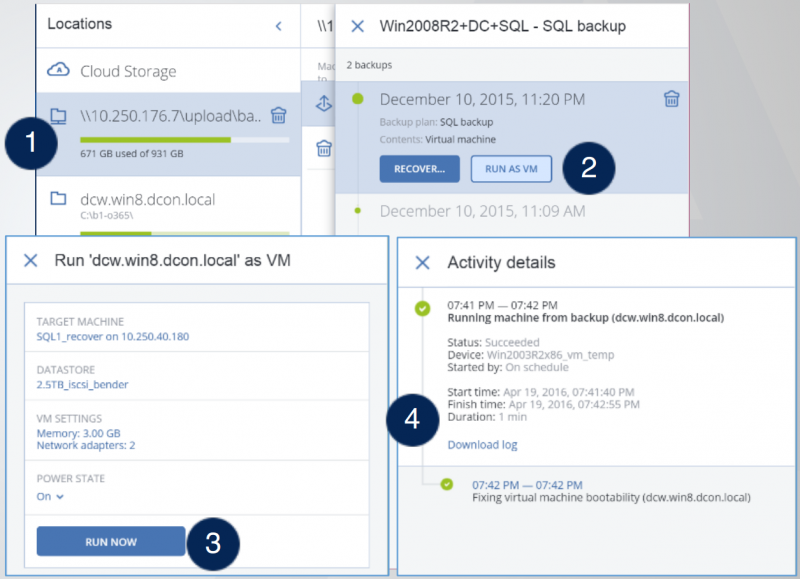The width and height of the screenshot is (800, 579).
Task: Click the C:\b1-o365\ path text
Action: (106, 215)
